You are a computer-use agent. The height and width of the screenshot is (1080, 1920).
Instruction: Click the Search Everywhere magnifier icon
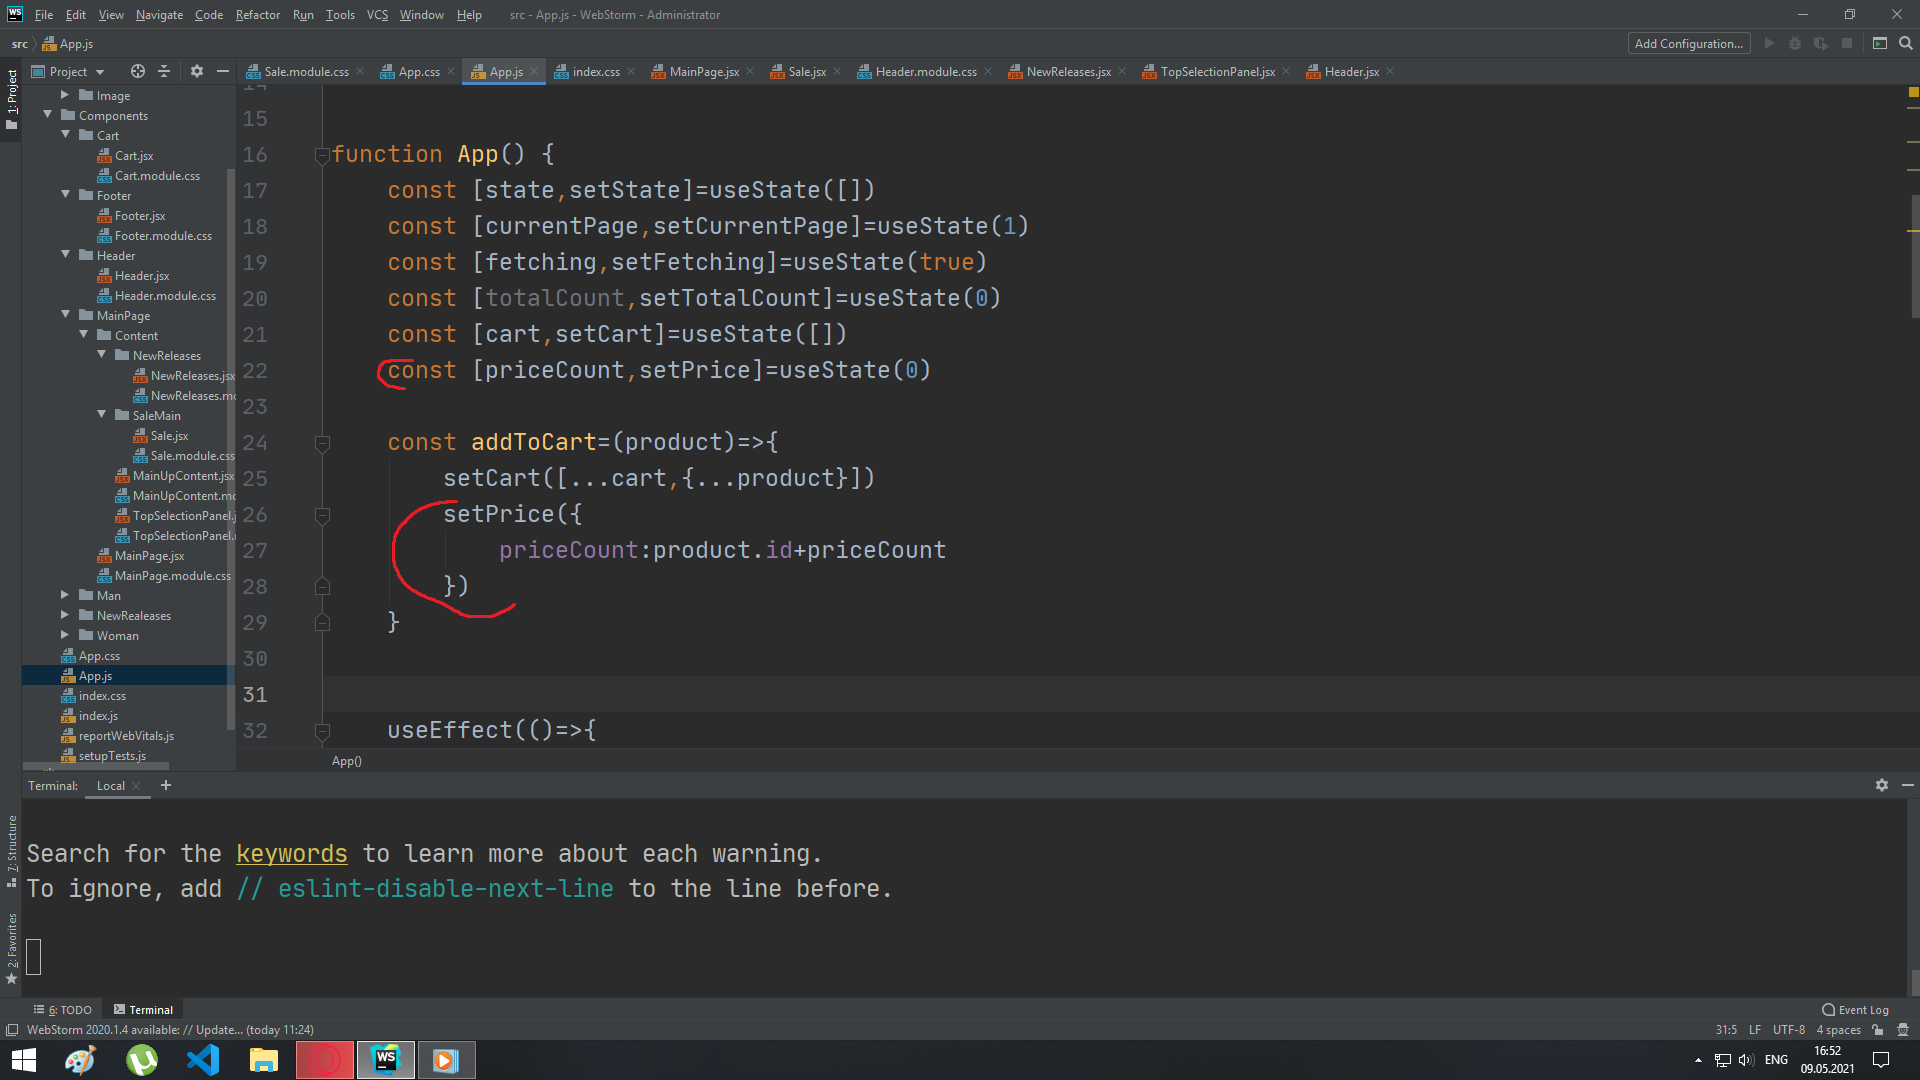(1906, 43)
